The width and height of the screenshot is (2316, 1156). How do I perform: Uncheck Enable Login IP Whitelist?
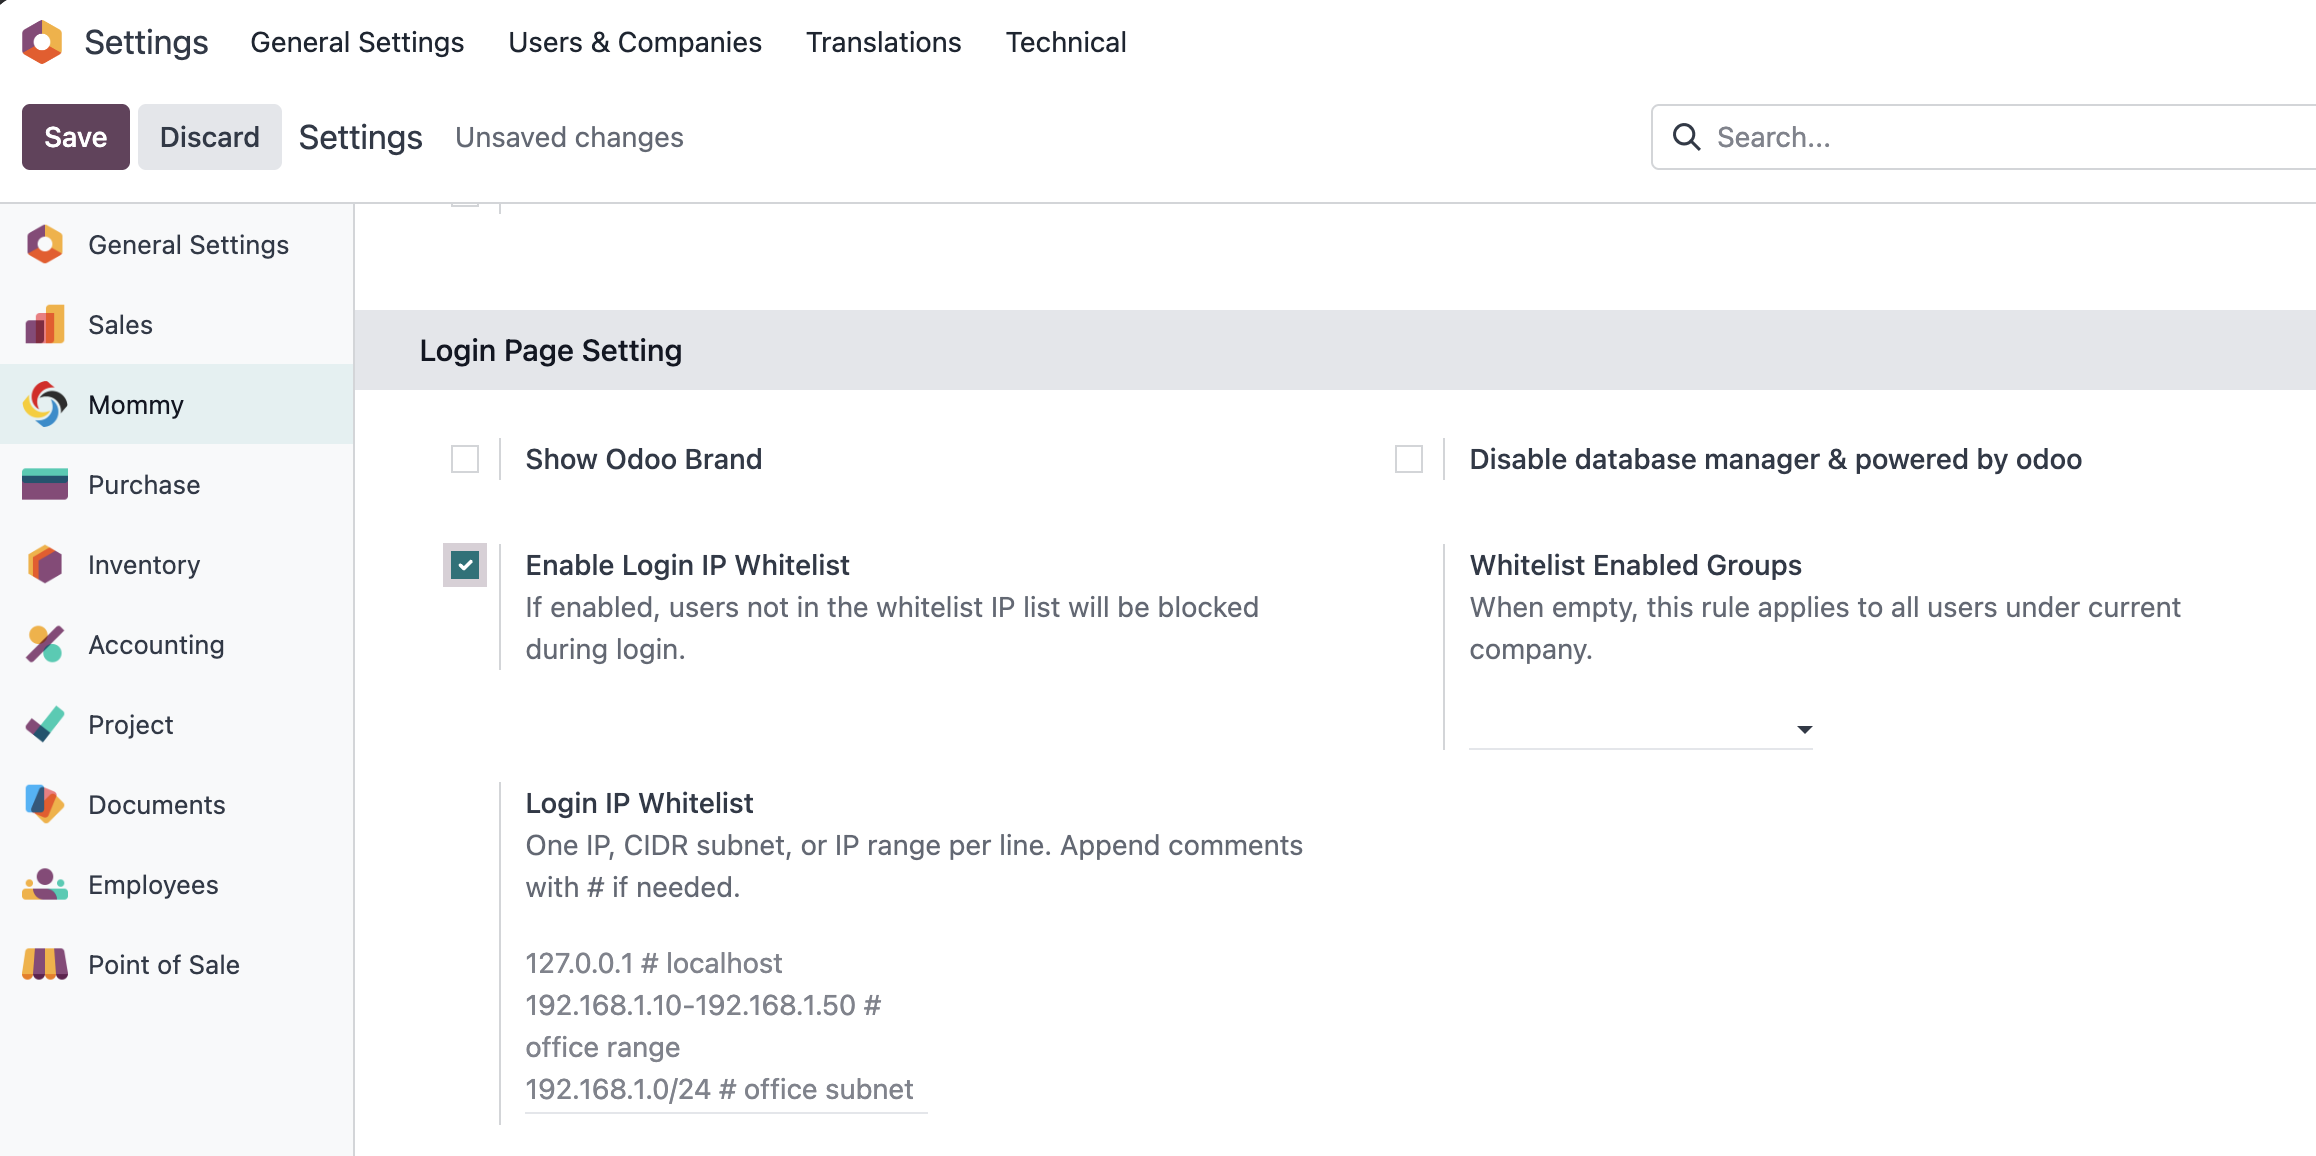pyautogui.click(x=465, y=565)
